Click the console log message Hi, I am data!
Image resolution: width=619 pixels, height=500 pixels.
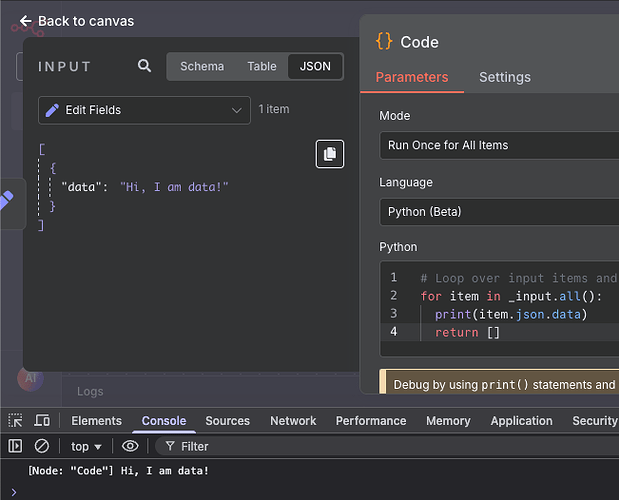[118, 471]
